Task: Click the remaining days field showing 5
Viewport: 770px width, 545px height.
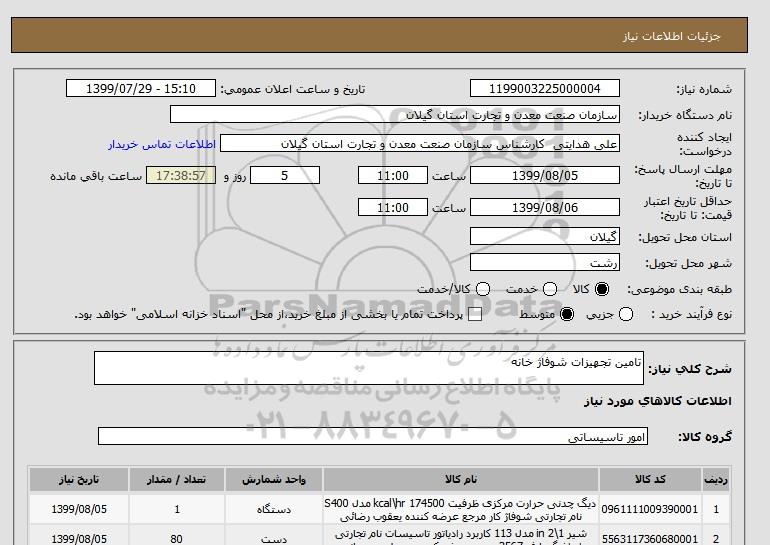Action: [x=285, y=175]
